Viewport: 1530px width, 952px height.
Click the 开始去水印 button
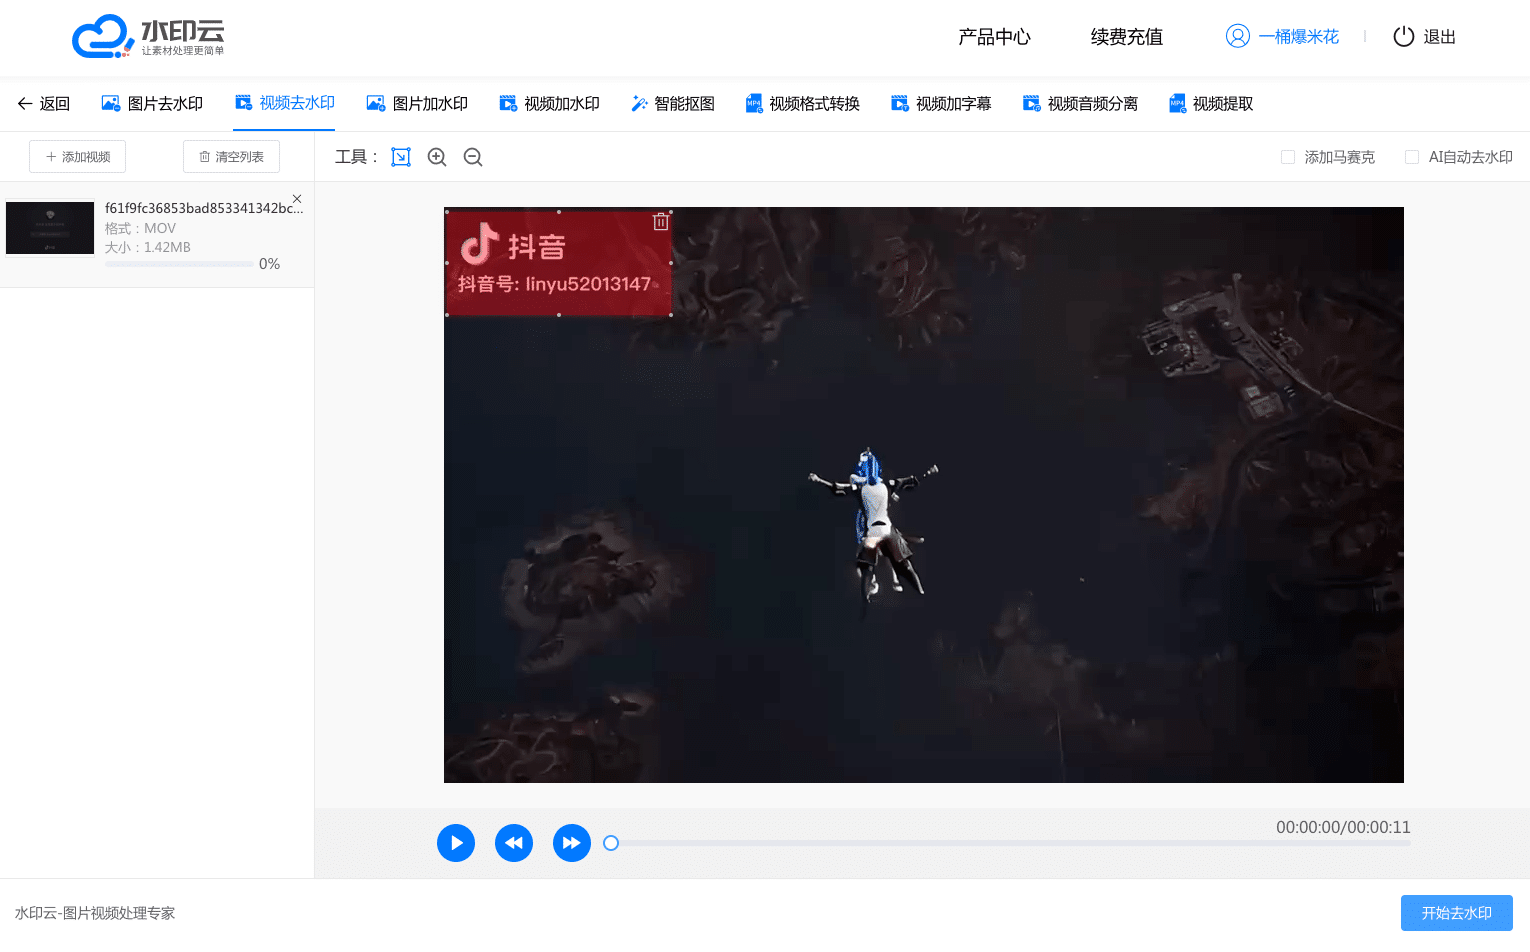(1457, 913)
